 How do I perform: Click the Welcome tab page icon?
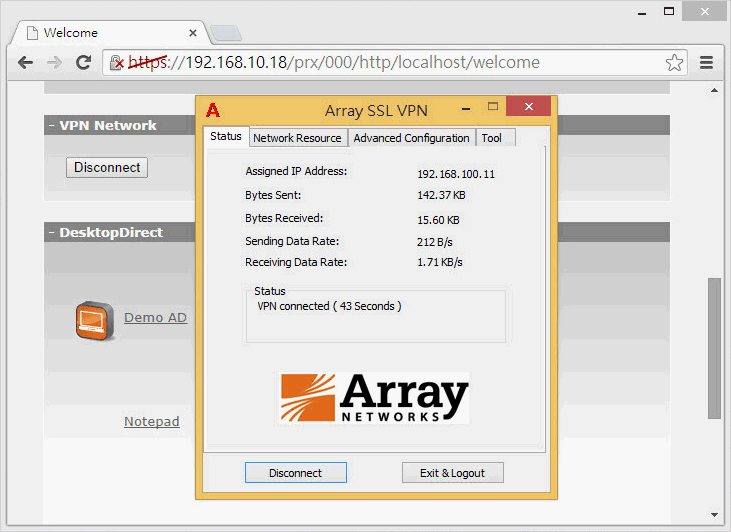[32, 33]
